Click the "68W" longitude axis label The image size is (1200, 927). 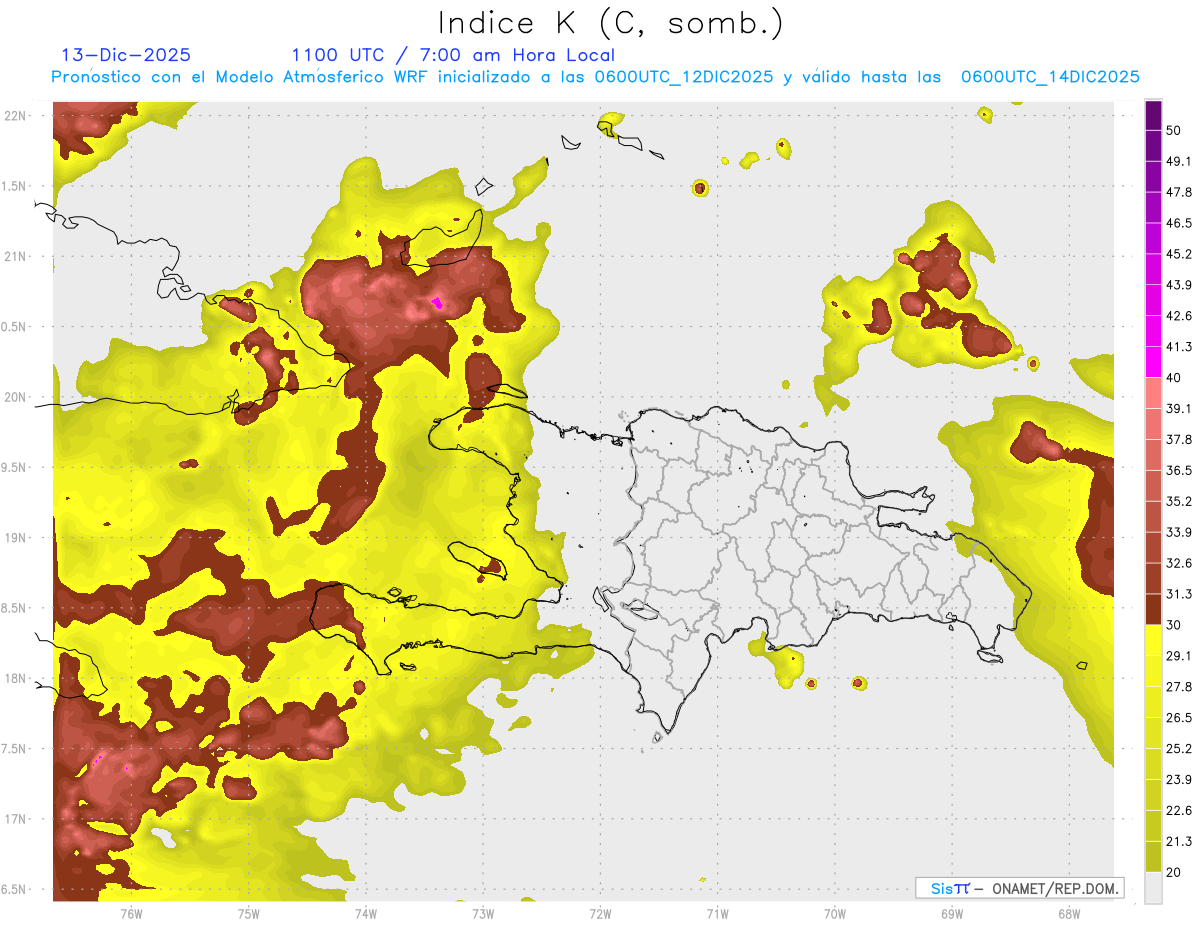[1068, 914]
